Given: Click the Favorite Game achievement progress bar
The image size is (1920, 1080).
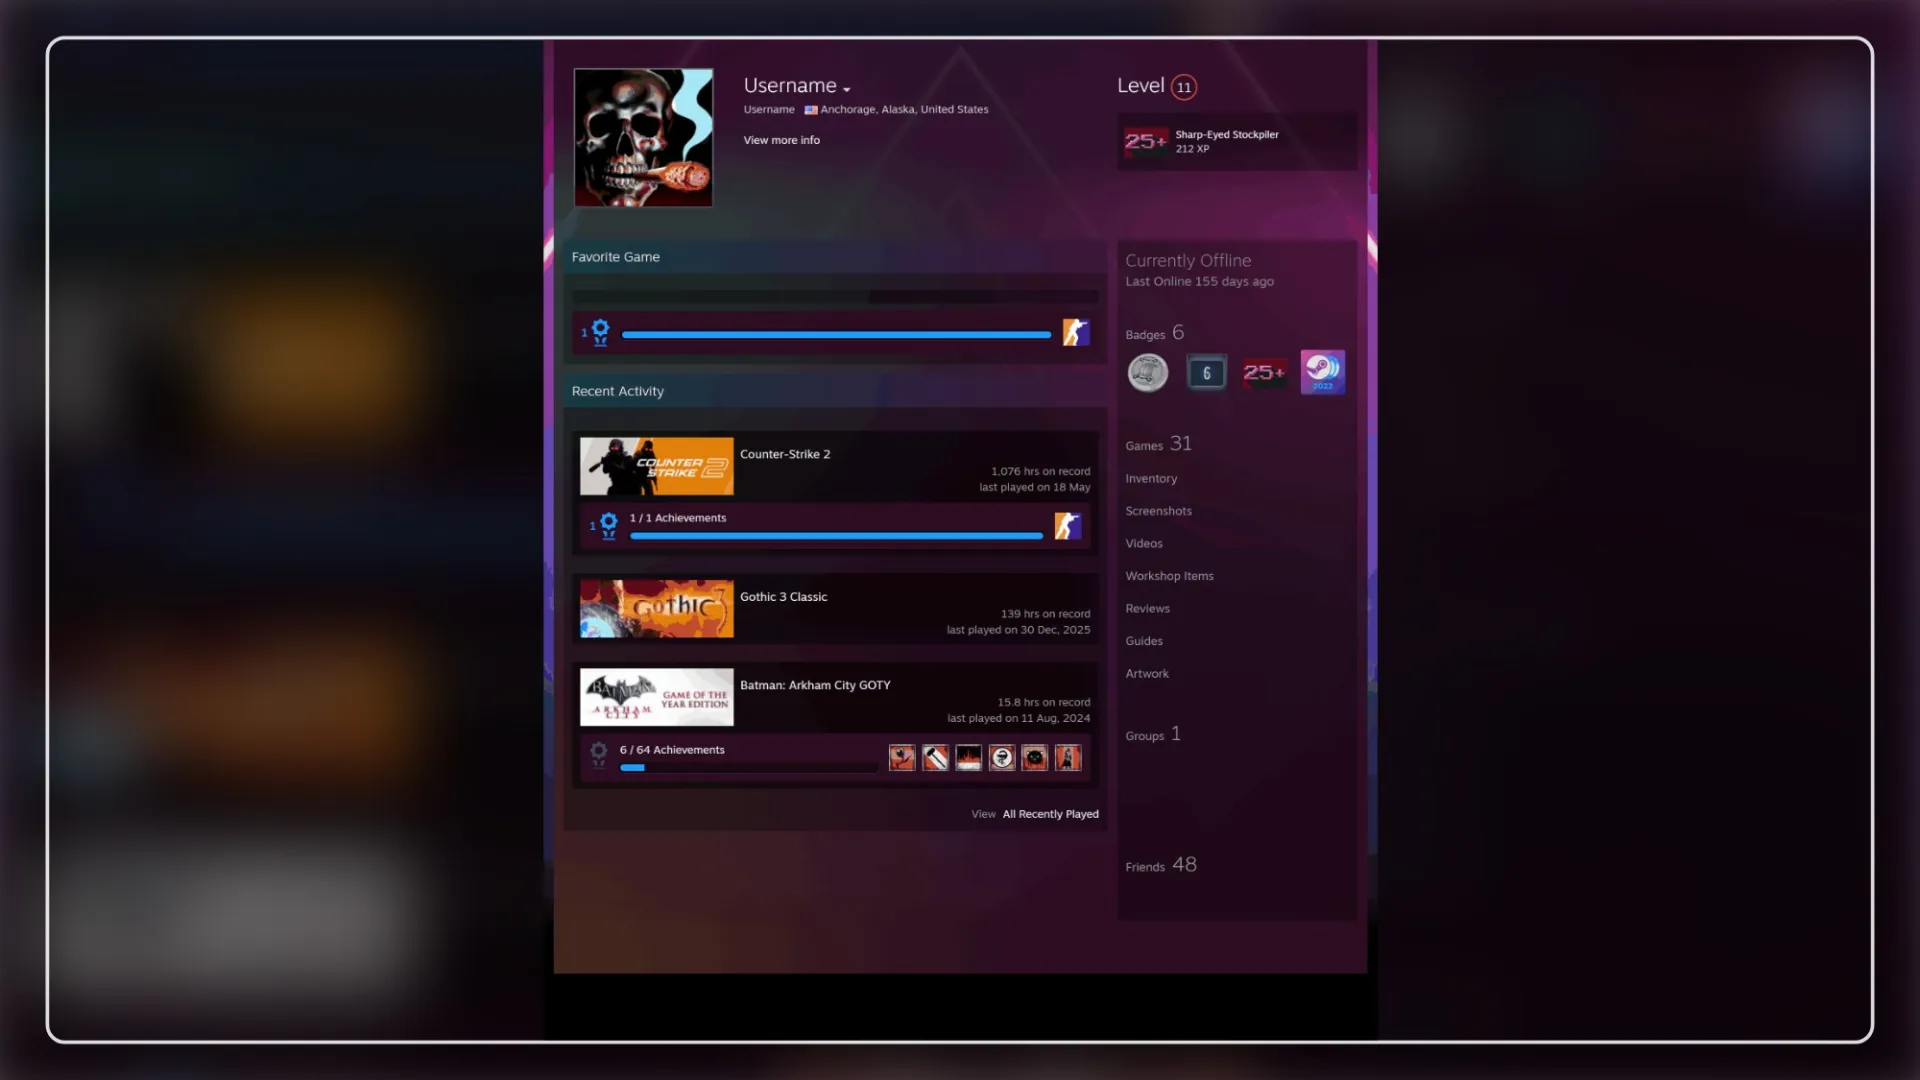Looking at the screenshot, I should (836, 335).
